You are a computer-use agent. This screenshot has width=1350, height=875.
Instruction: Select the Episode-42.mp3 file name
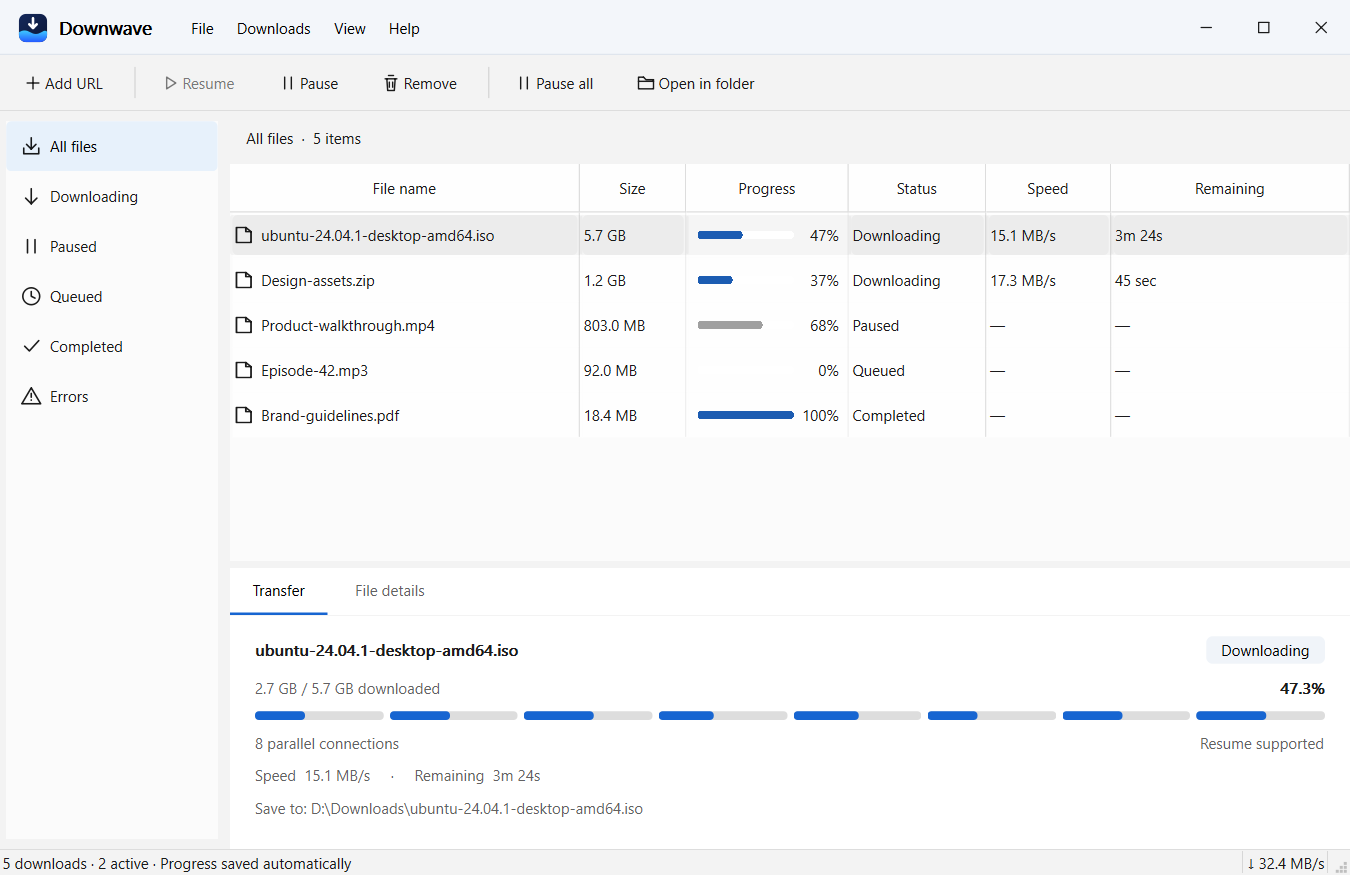coord(315,371)
